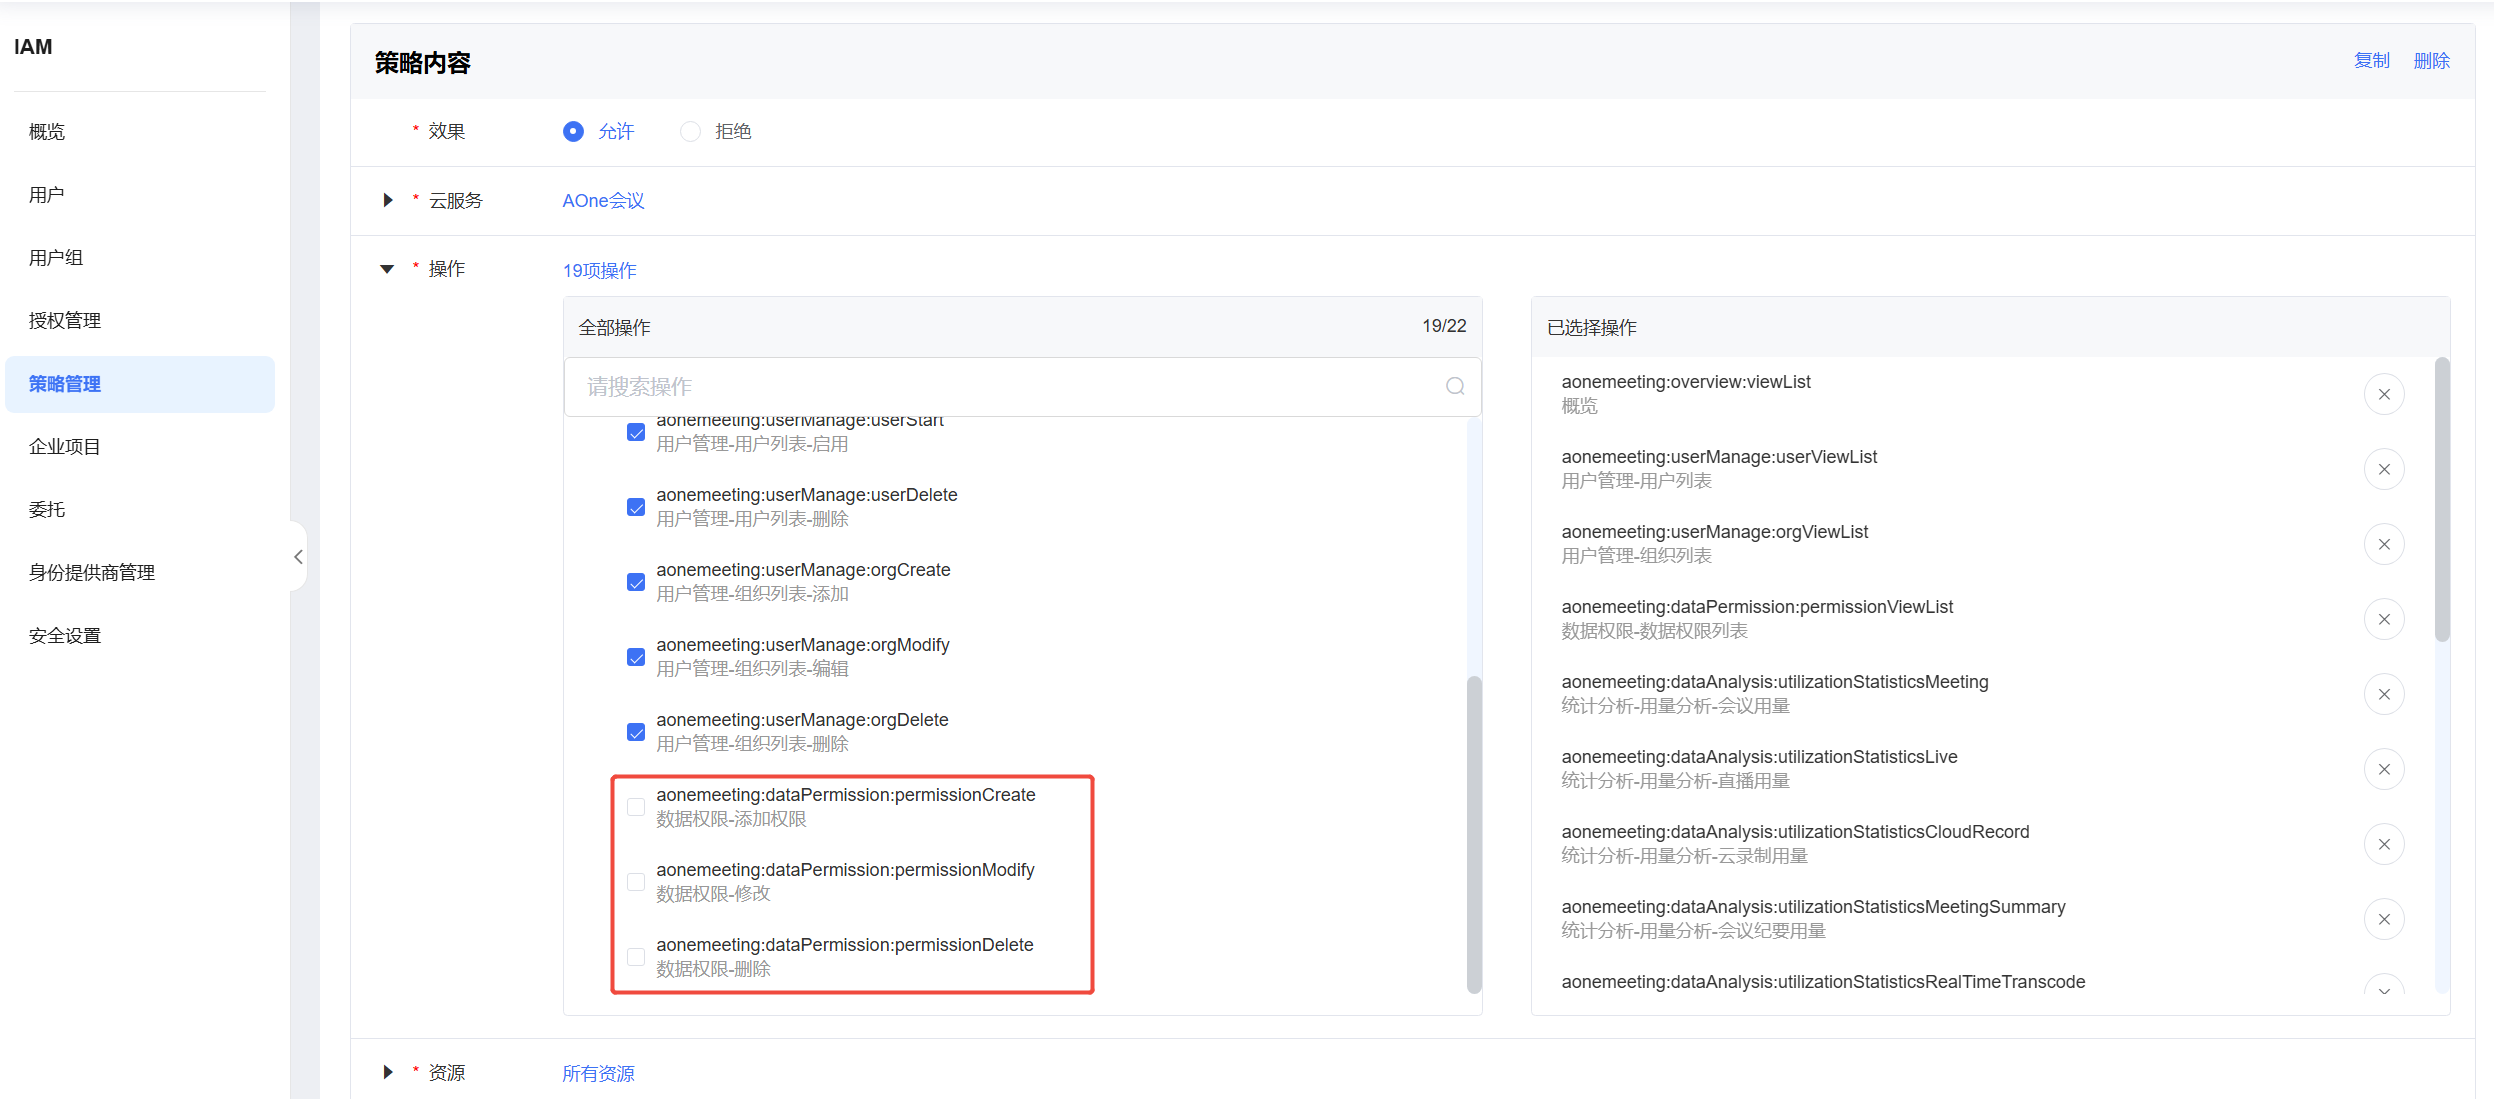Collapse the 操作 section arrow
This screenshot has width=2494, height=1099.
pos(388,269)
